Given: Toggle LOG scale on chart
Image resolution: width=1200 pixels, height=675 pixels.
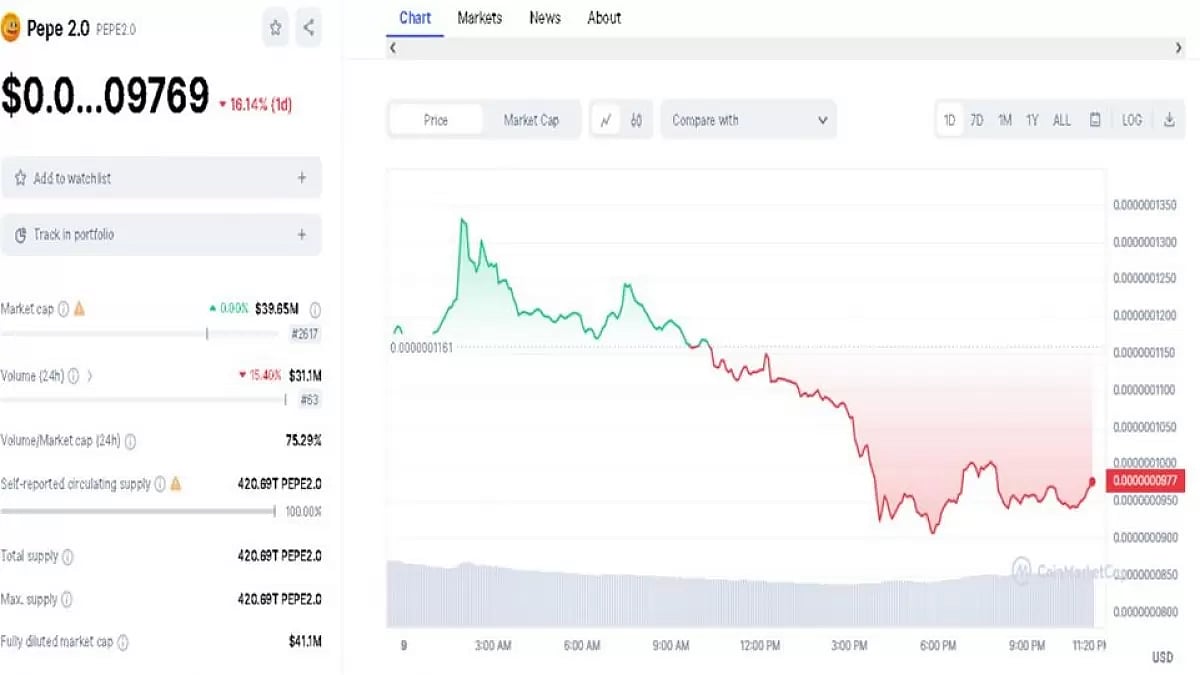Looking at the screenshot, I should point(1131,120).
